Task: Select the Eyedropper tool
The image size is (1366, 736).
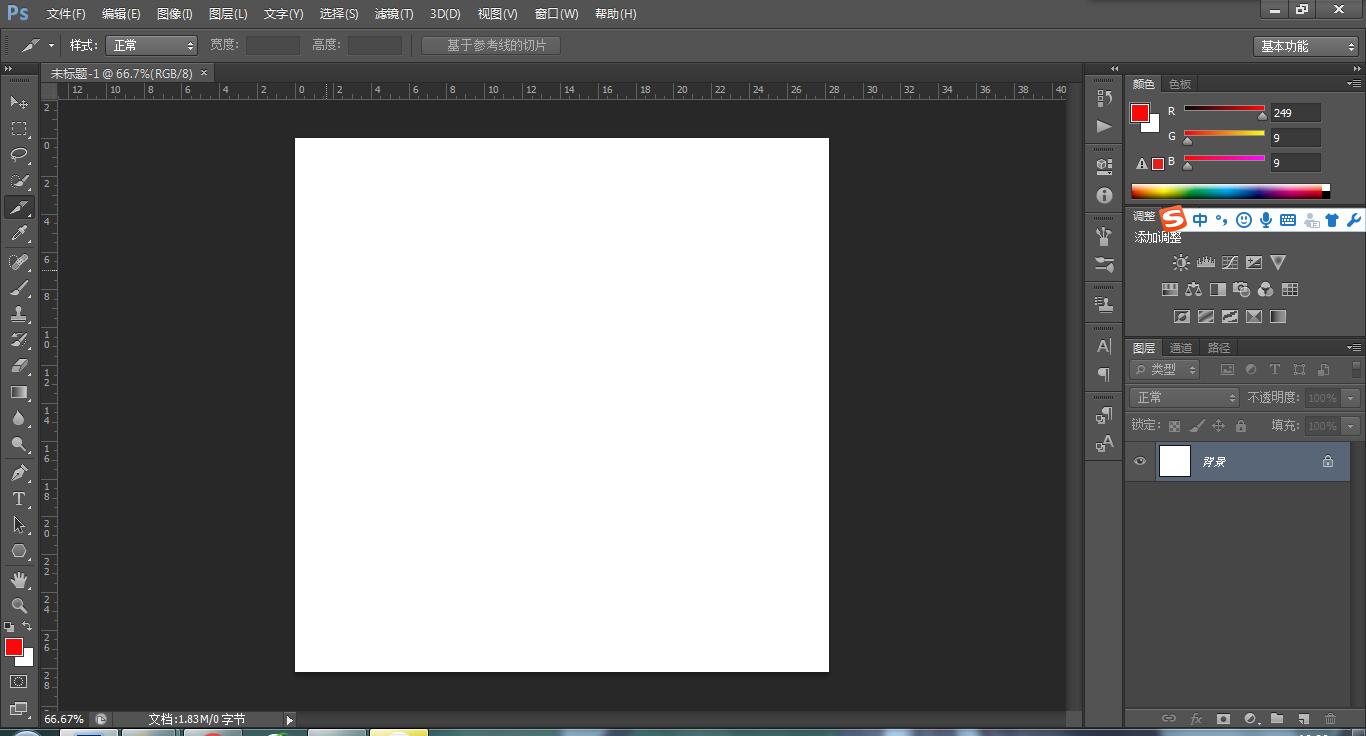Action: [19, 234]
